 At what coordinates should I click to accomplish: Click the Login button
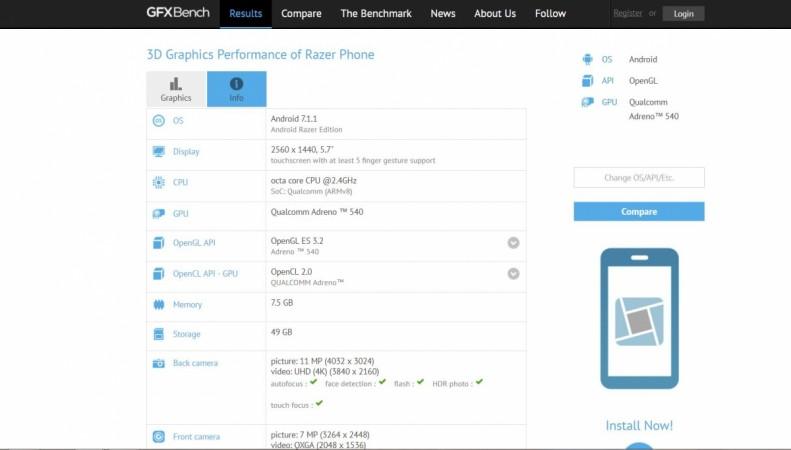pyautogui.click(x=684, y=14)
